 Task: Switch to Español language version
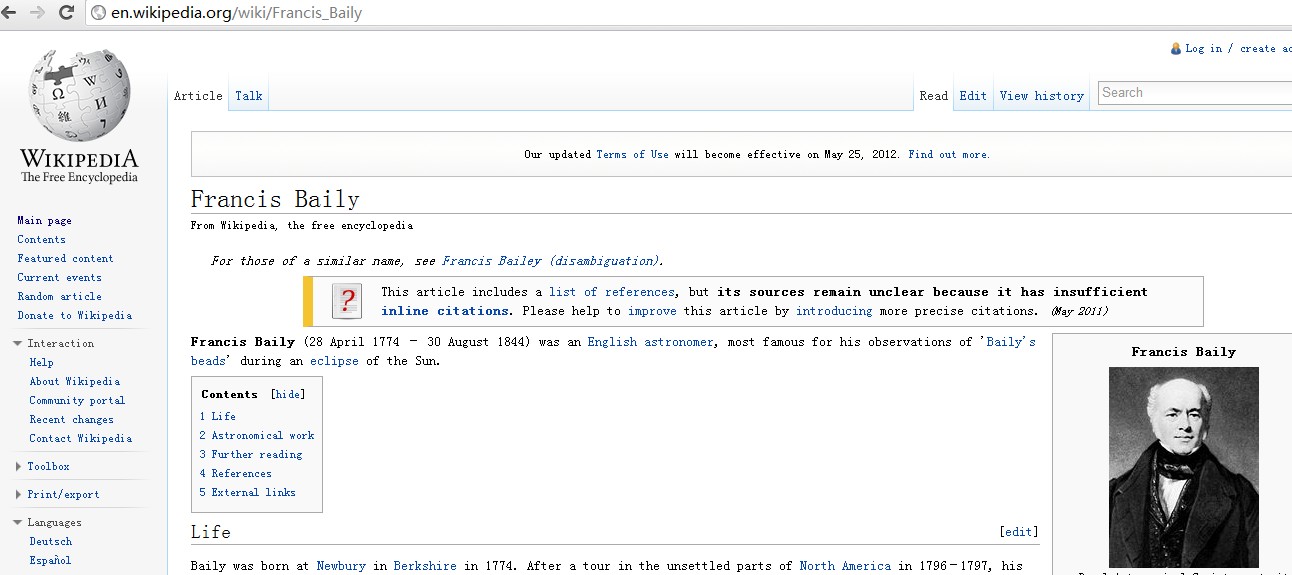click(x=50, y=560)
